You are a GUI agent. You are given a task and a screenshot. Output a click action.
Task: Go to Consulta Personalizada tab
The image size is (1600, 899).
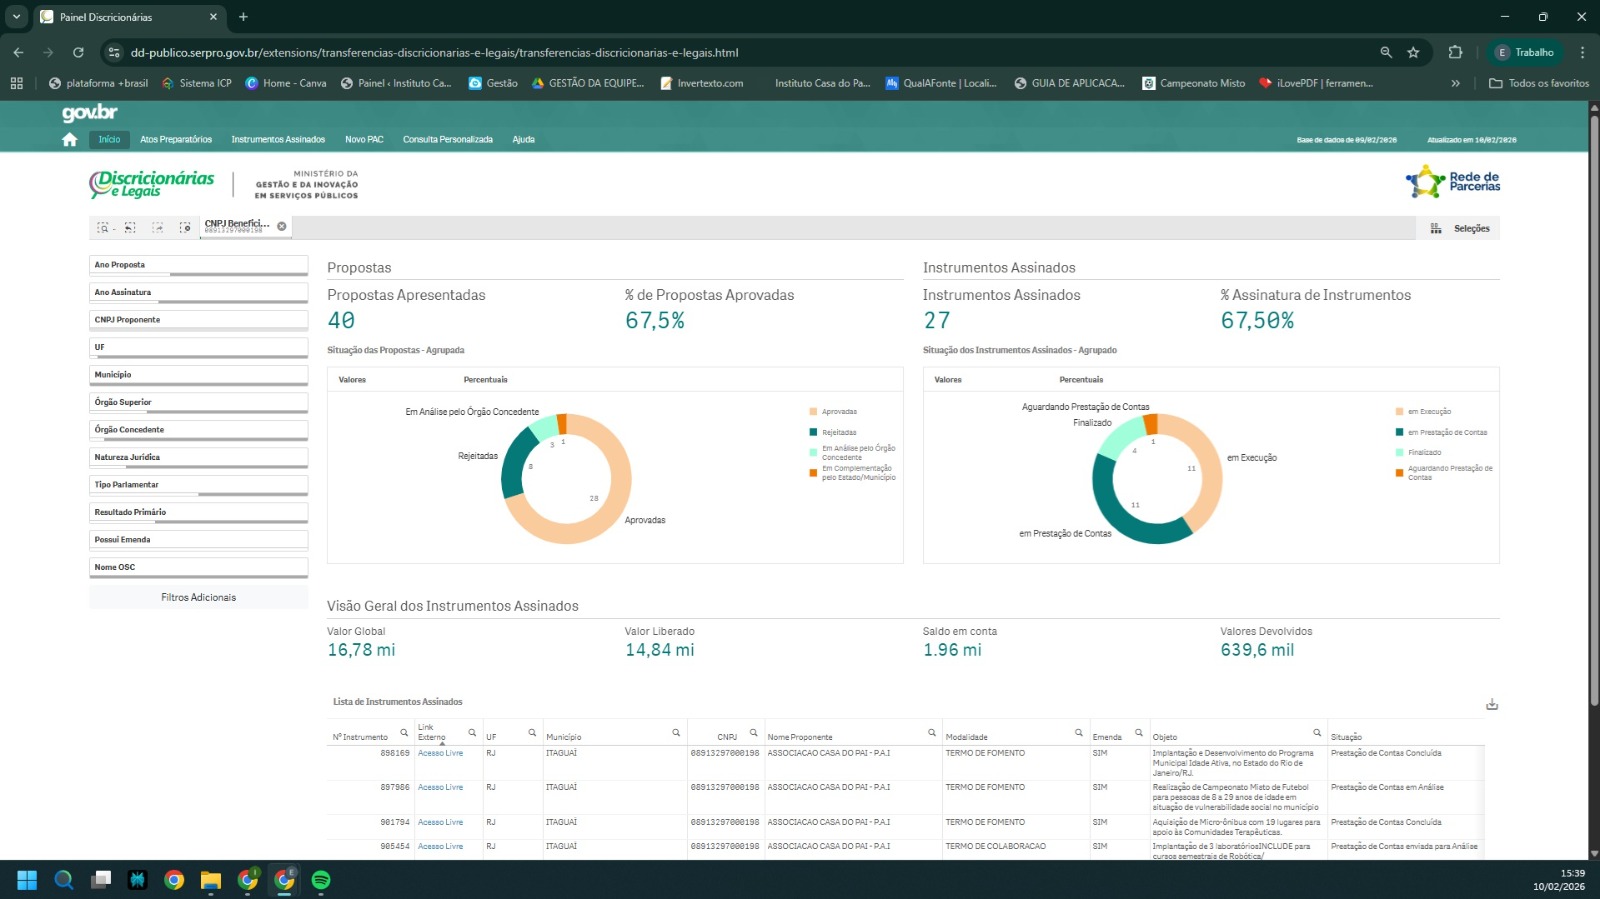coord(447,140)
